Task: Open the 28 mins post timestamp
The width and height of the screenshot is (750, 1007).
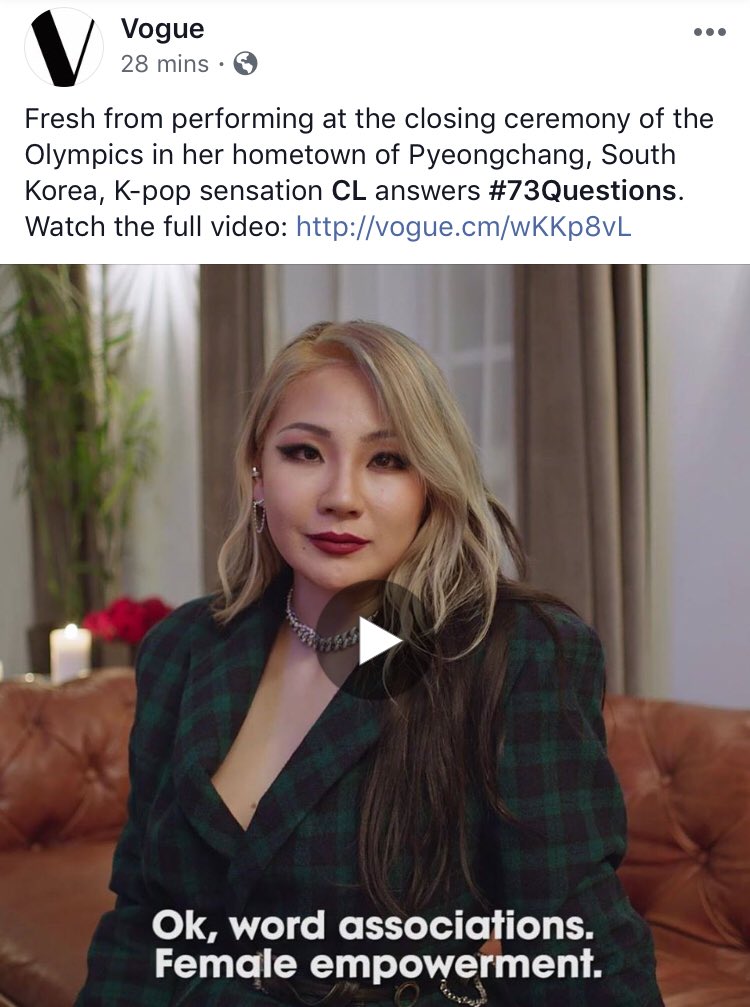Action: click(x=164, y=64)
